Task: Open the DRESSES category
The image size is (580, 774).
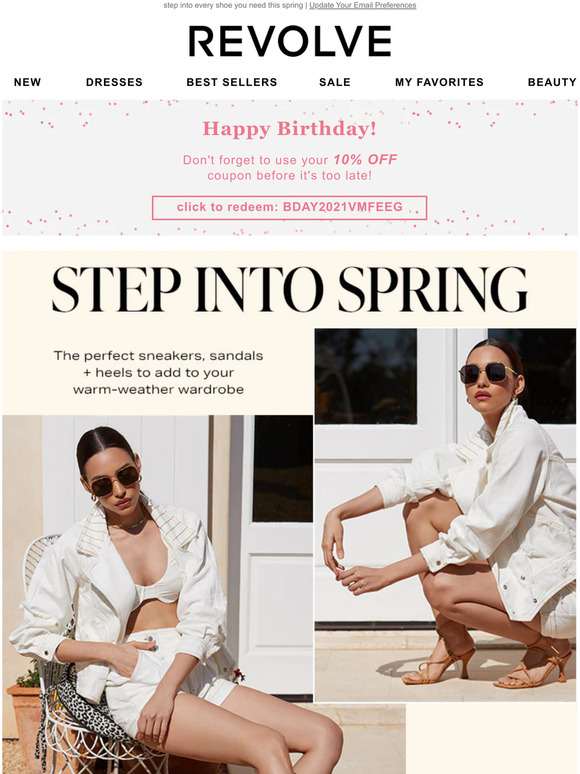Action: [x=114, y=82]
